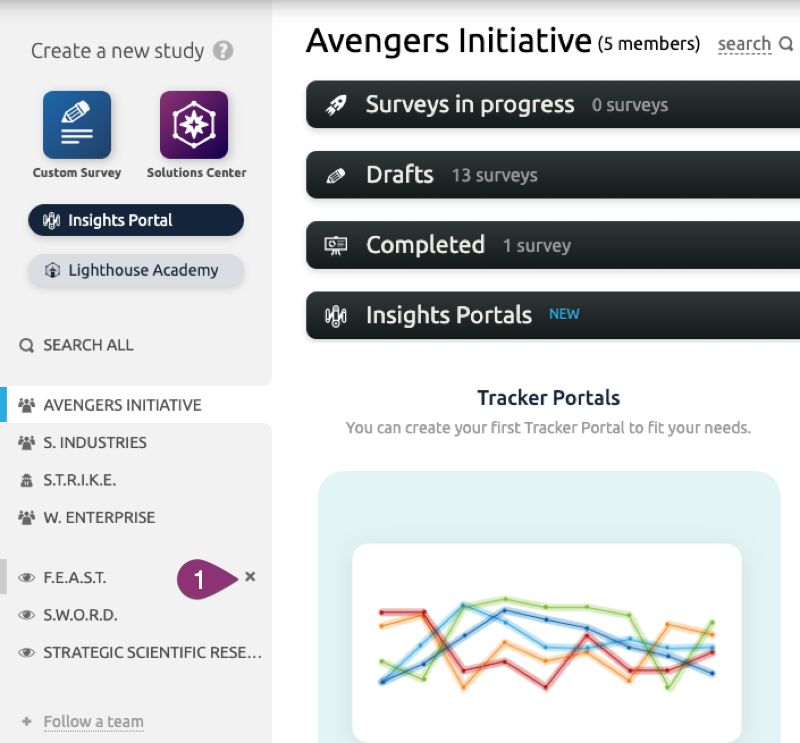Click the help question mark icon
The image size is (800, 743).
(223, 51)
